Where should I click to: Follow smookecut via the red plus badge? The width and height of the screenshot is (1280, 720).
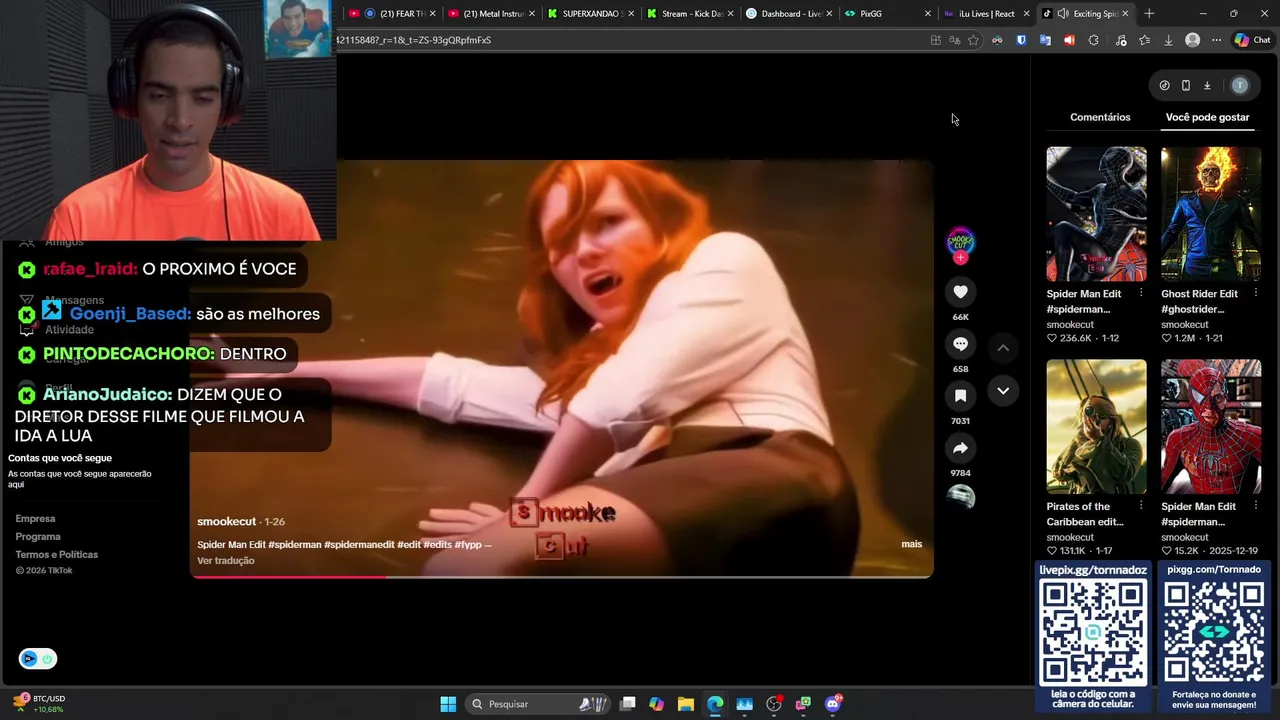(x=960, y=258)
